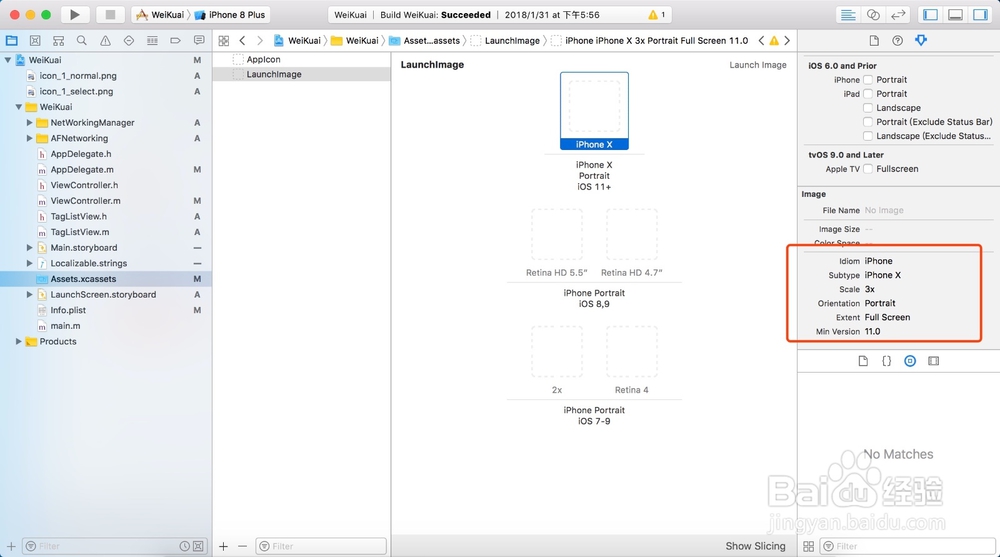Viewport: 1000px width, 557px height.
Task: Click WeiKuai project in breadcrumb
Action: click(297, 40)
